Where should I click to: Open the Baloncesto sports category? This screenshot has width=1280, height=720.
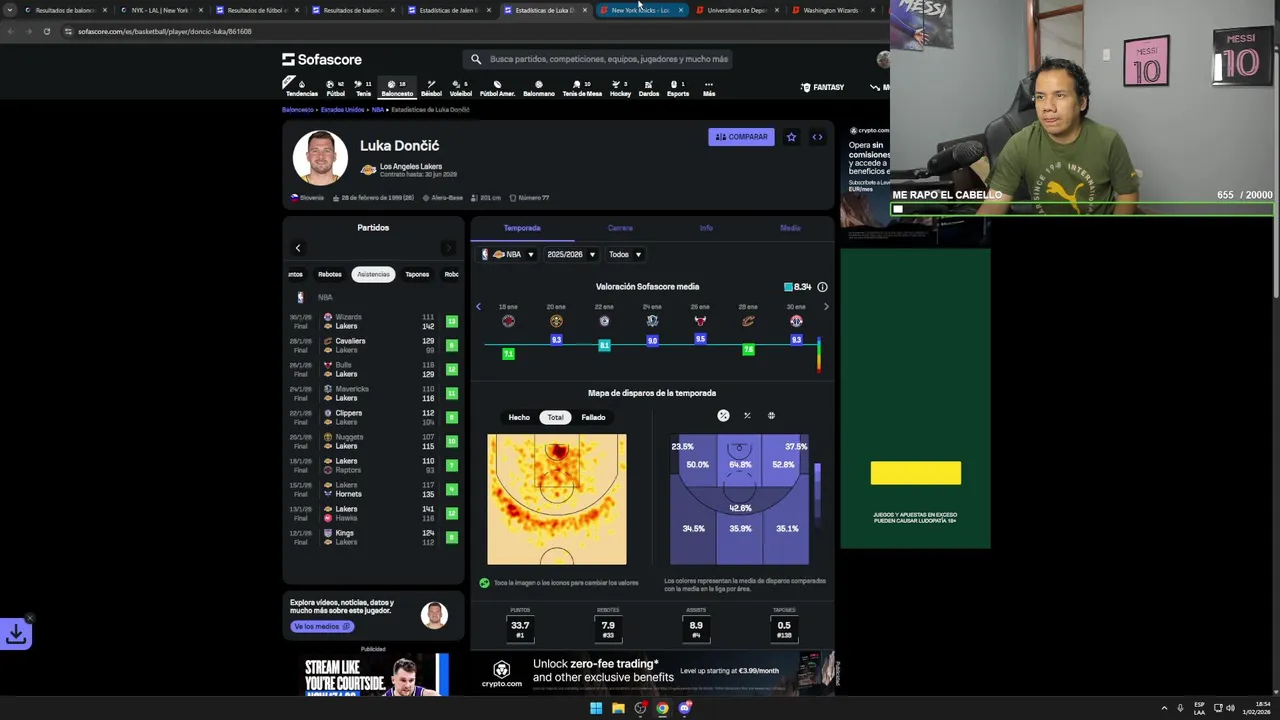click(x=397, y=88)
